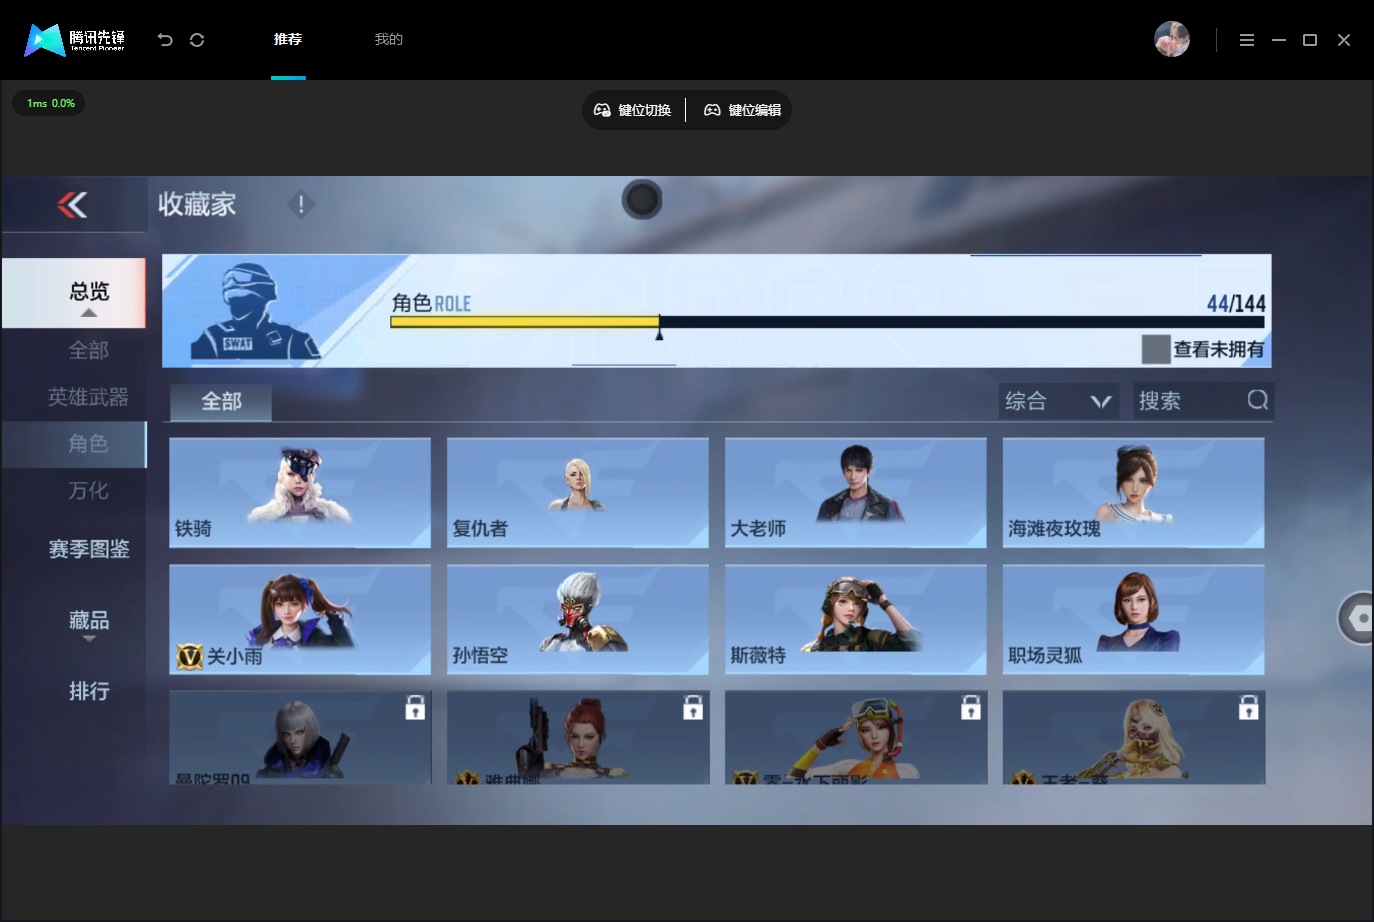Select the 职场灵狐 character card
This screenshot has width=1374, height=922.
point(1134,620)
